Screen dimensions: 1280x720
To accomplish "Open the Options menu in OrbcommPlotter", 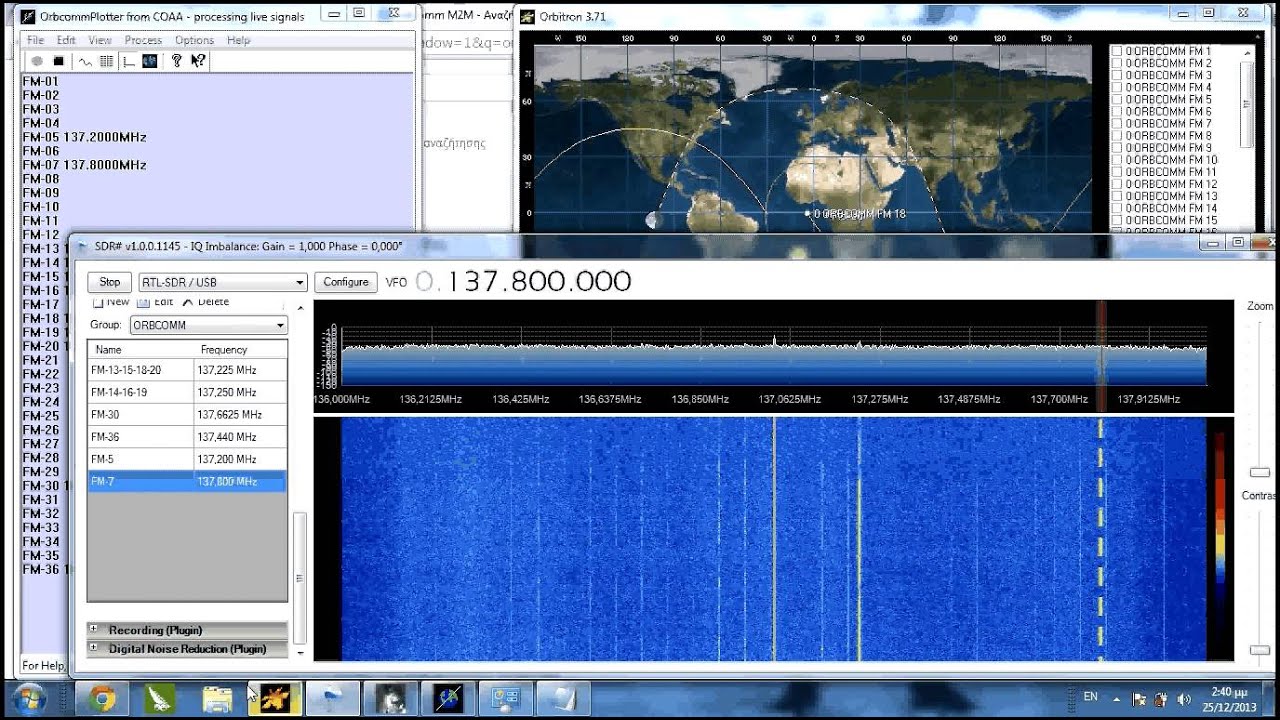I will click(x=194, y=40).
